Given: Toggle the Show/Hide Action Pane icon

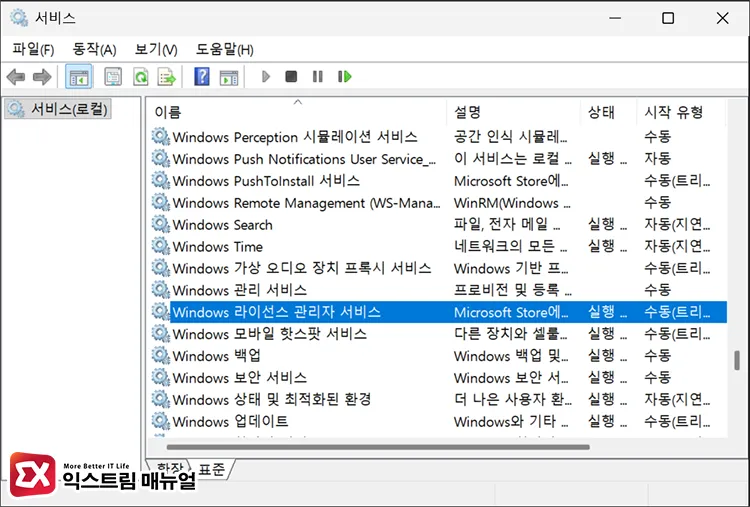Looking at the screenshot, I should 229,77.
